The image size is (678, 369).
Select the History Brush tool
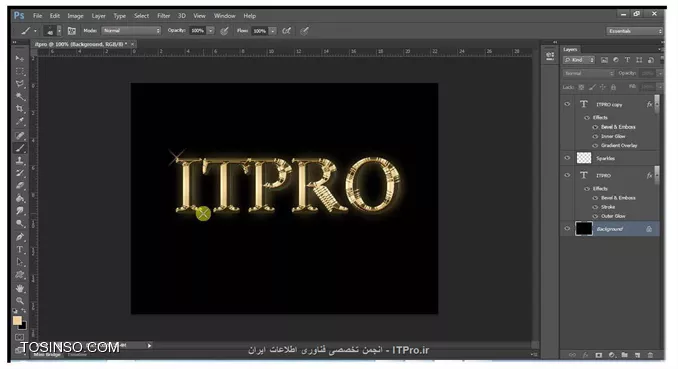20,173
